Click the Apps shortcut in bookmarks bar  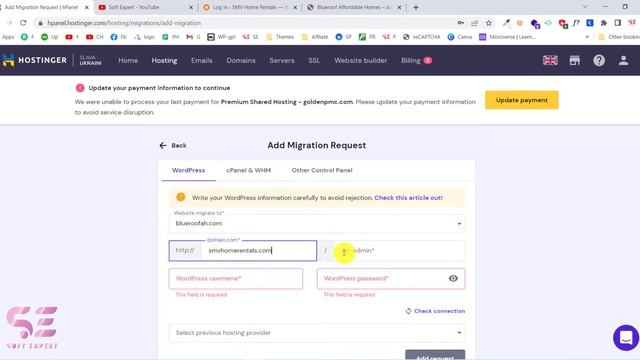click(8, 37)
